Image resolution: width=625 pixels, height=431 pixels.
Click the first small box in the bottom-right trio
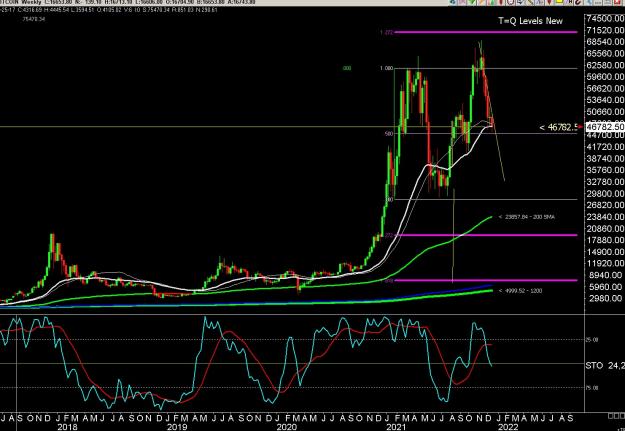[610, 416]
